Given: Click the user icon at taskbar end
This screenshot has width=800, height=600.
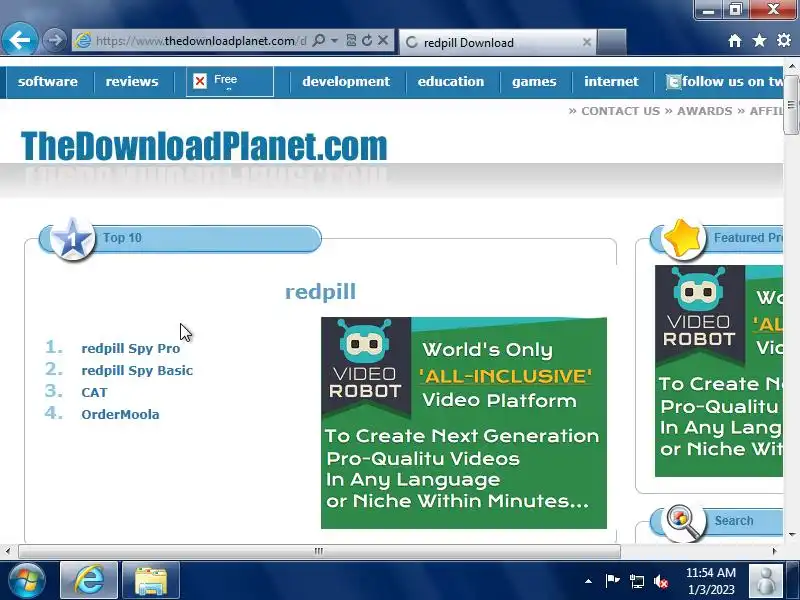Looking at the screenshot, I should pos(765,581).
